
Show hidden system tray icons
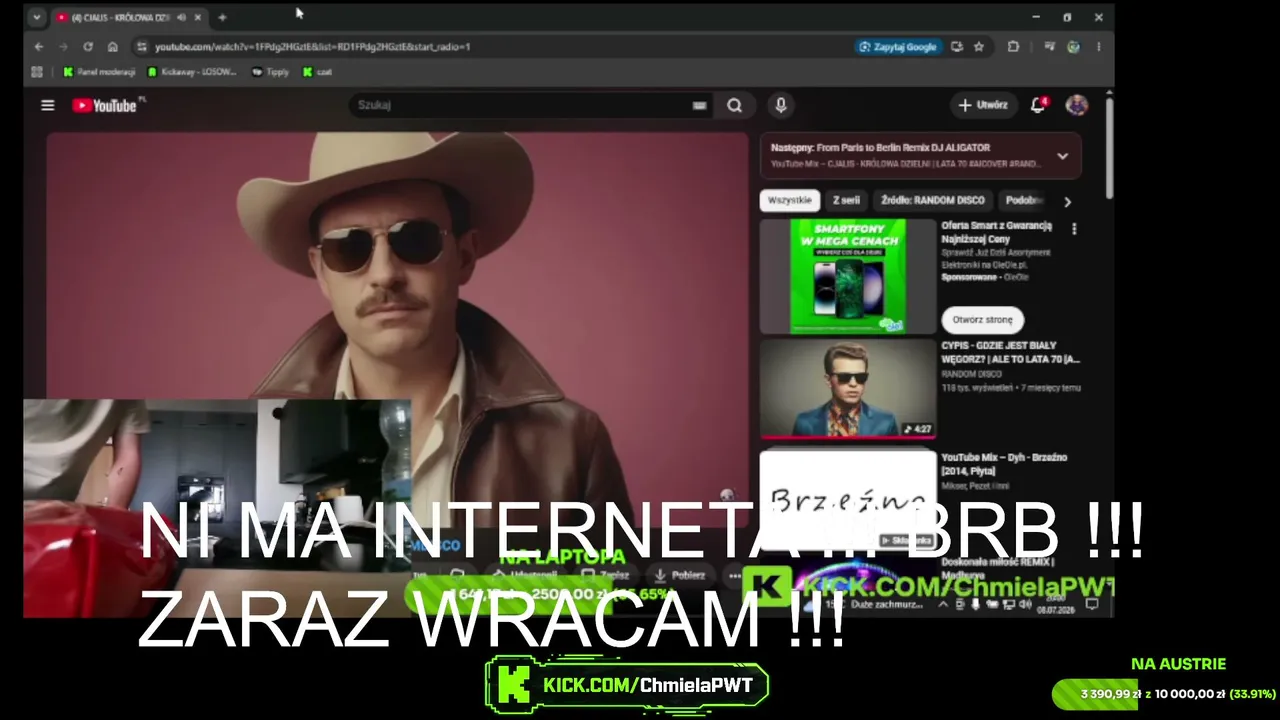tap(942, 604)
